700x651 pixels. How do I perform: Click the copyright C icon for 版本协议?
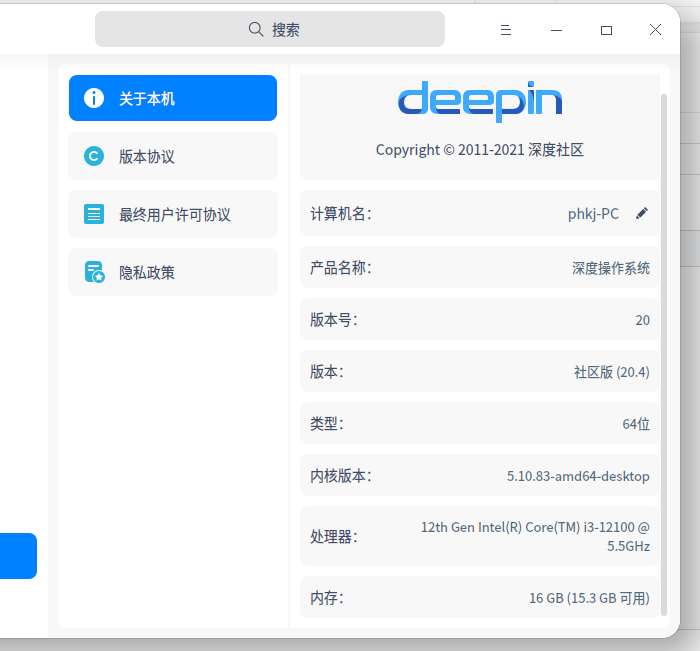94,156
